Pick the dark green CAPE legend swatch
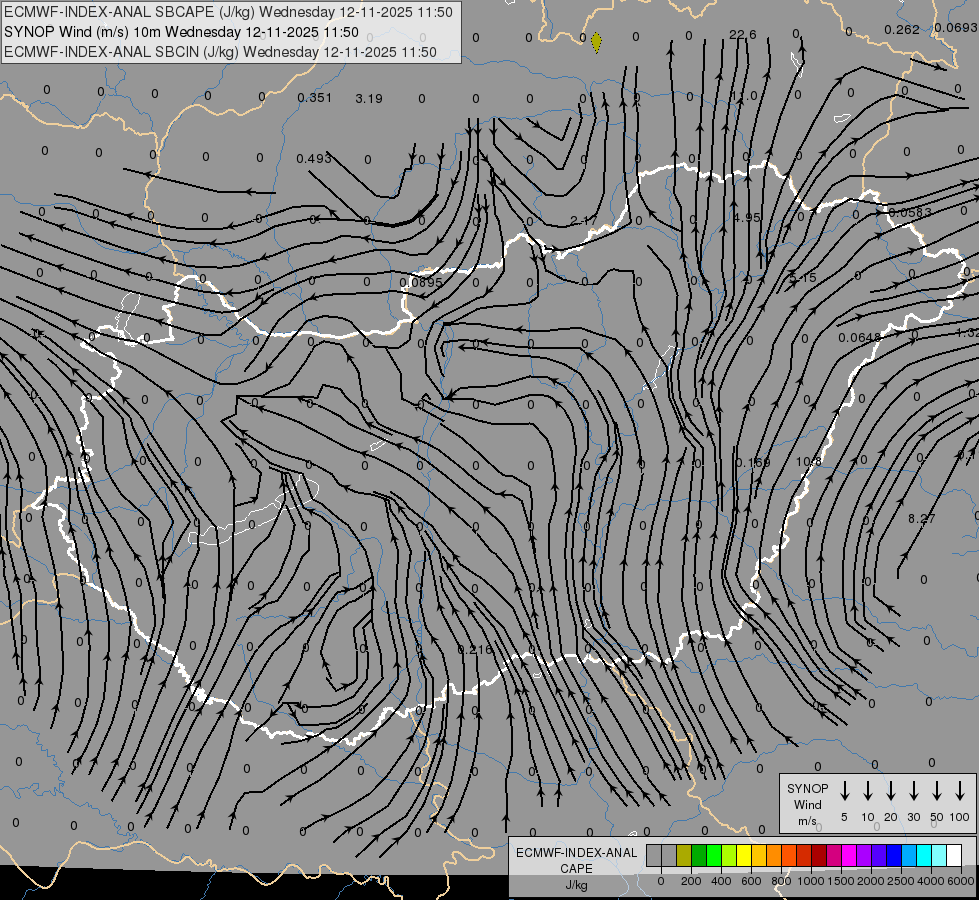This screenshot has width=979, height=900. click(699, 855)
